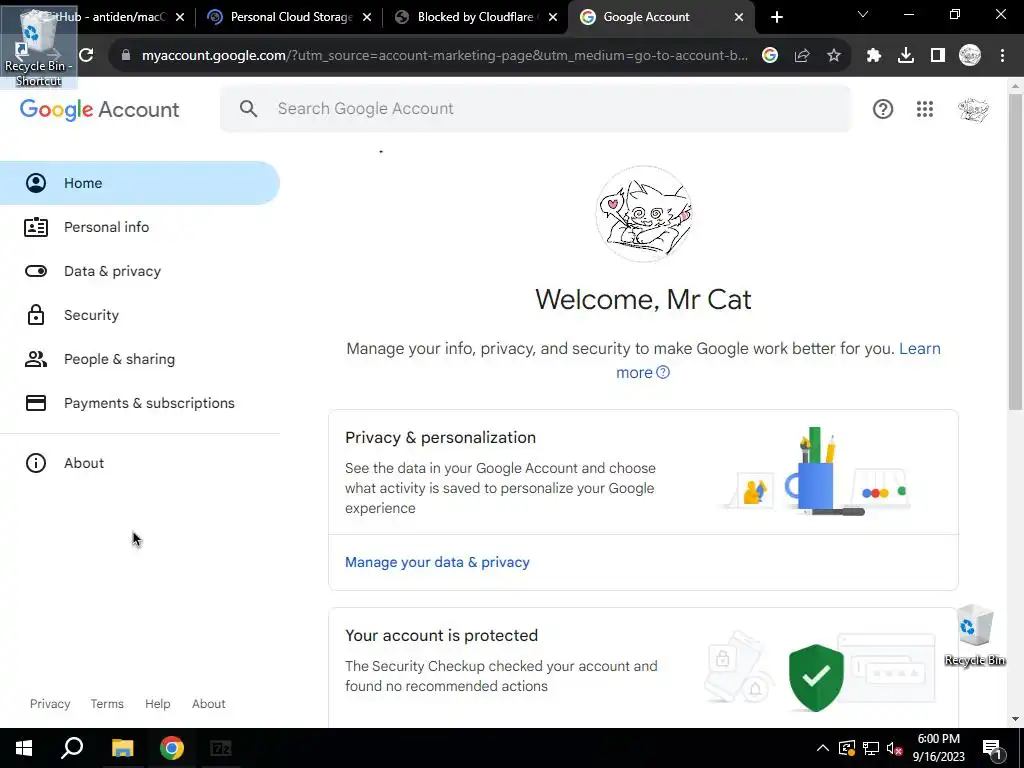The image size is (1024, 768).
Task: Click the Learn more link
Action: coord(920,349)
